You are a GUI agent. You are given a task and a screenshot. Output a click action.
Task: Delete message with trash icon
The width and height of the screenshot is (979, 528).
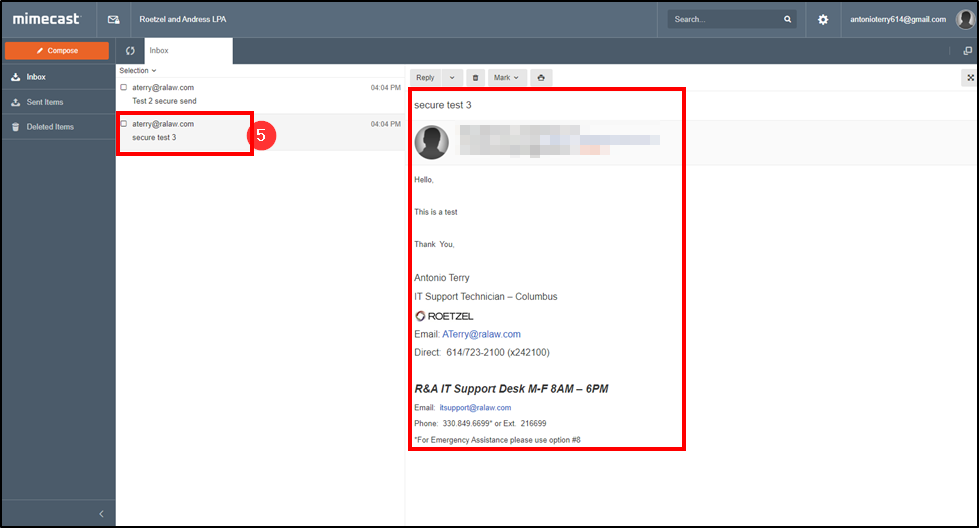coord(475,77)
